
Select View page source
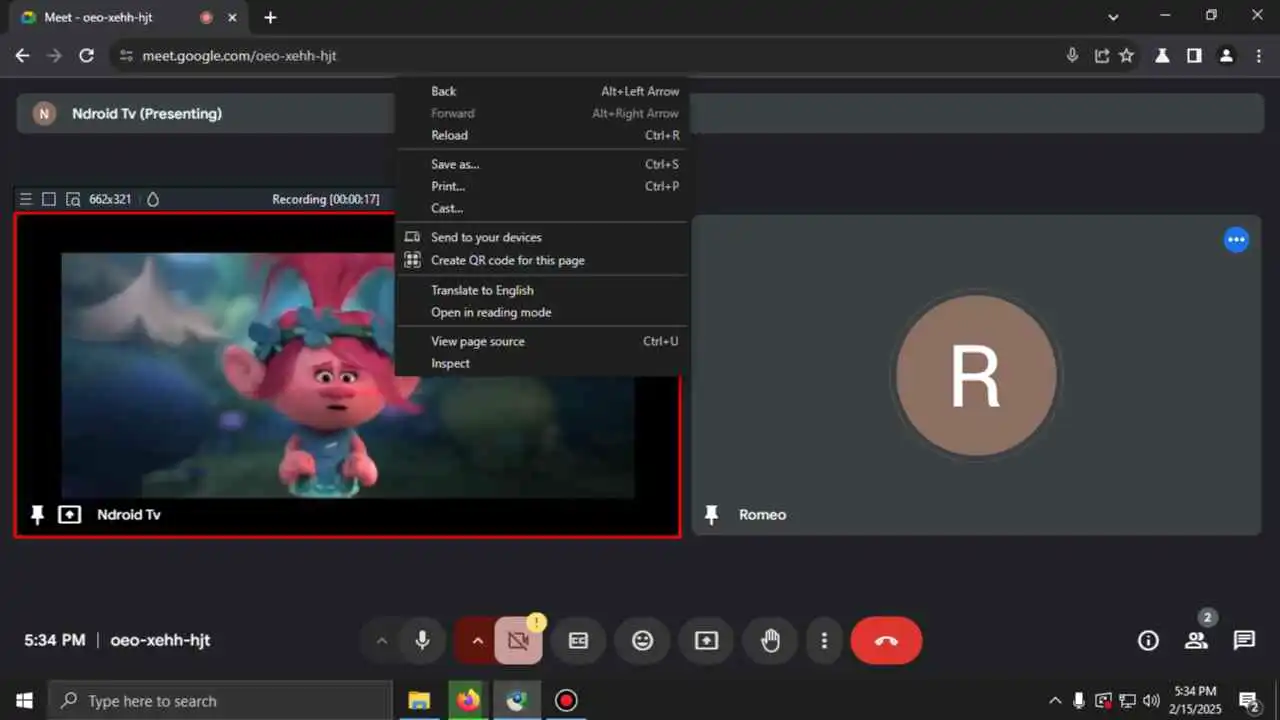542,341
